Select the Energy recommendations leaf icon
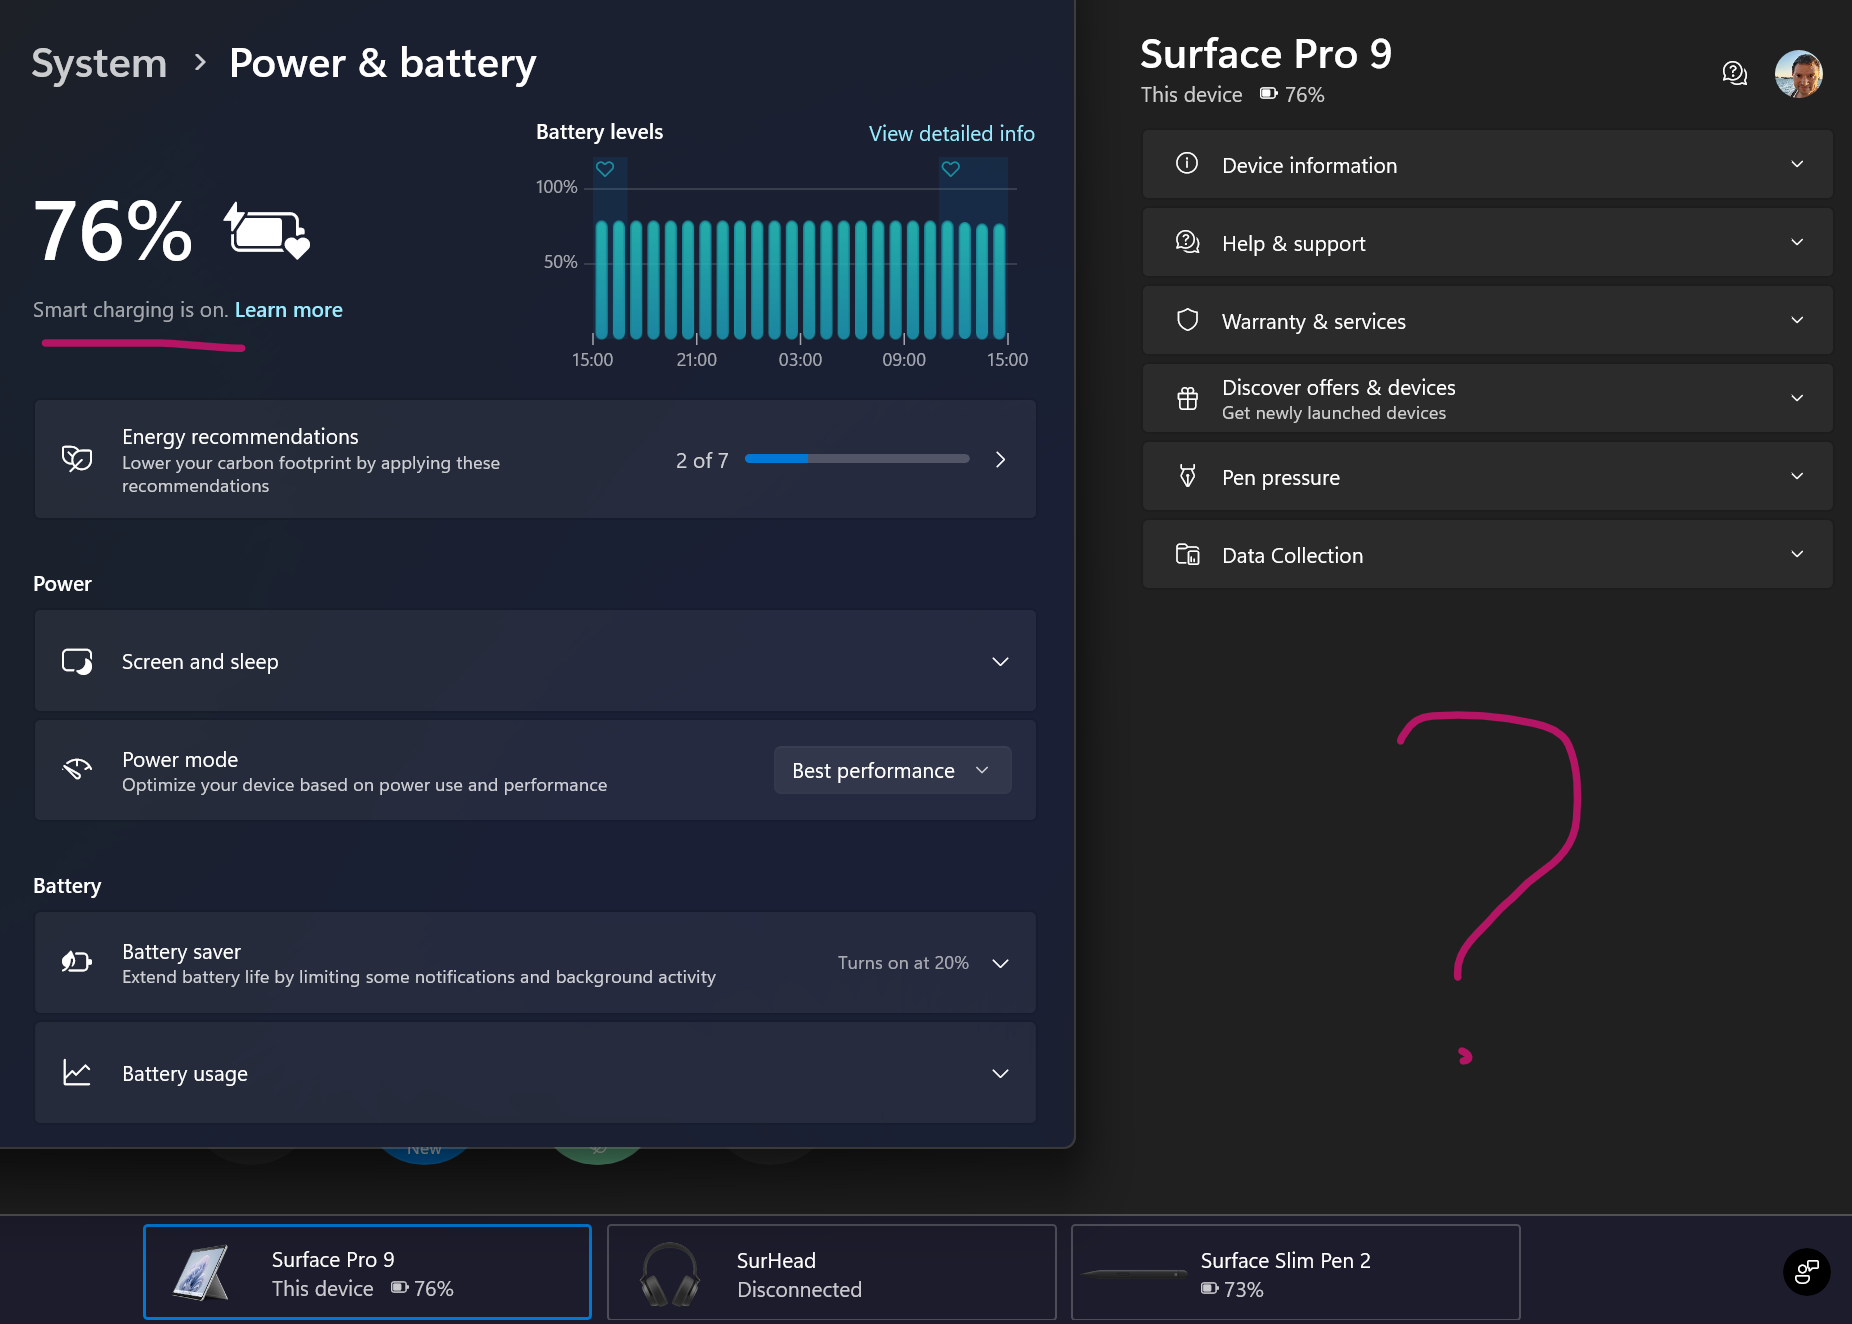1852x1324 pixels. point(75,458)
